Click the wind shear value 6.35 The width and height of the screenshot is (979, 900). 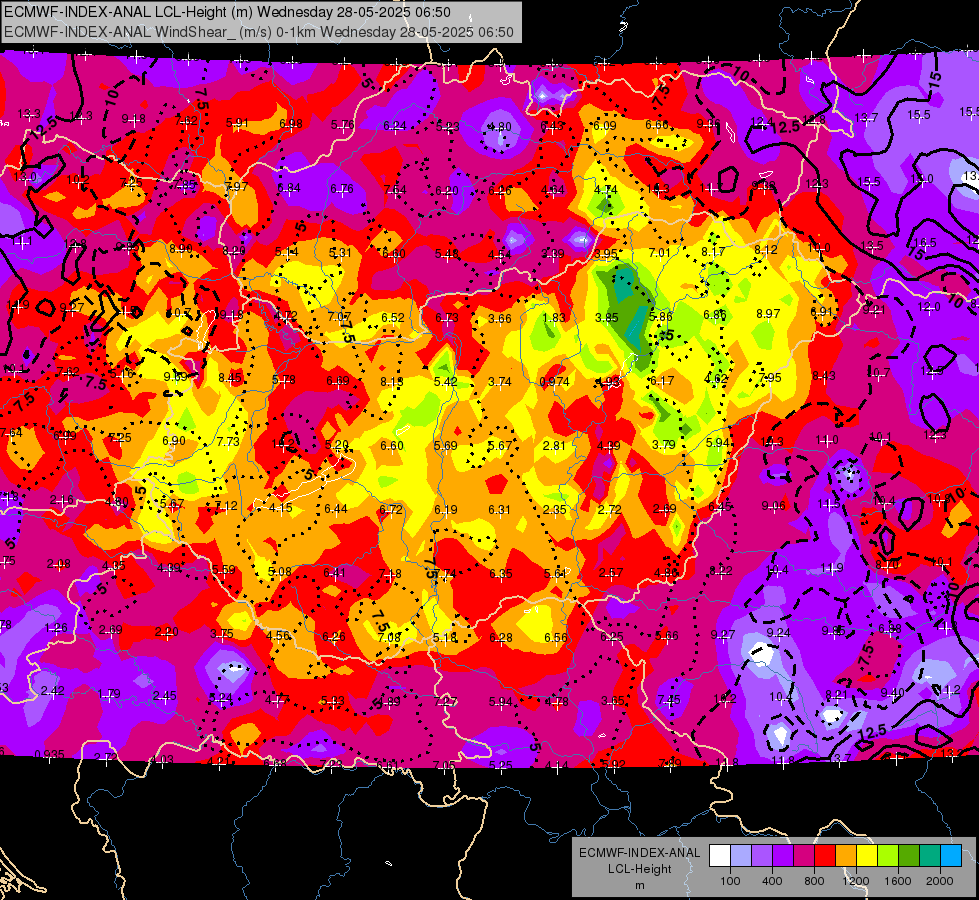501,573
